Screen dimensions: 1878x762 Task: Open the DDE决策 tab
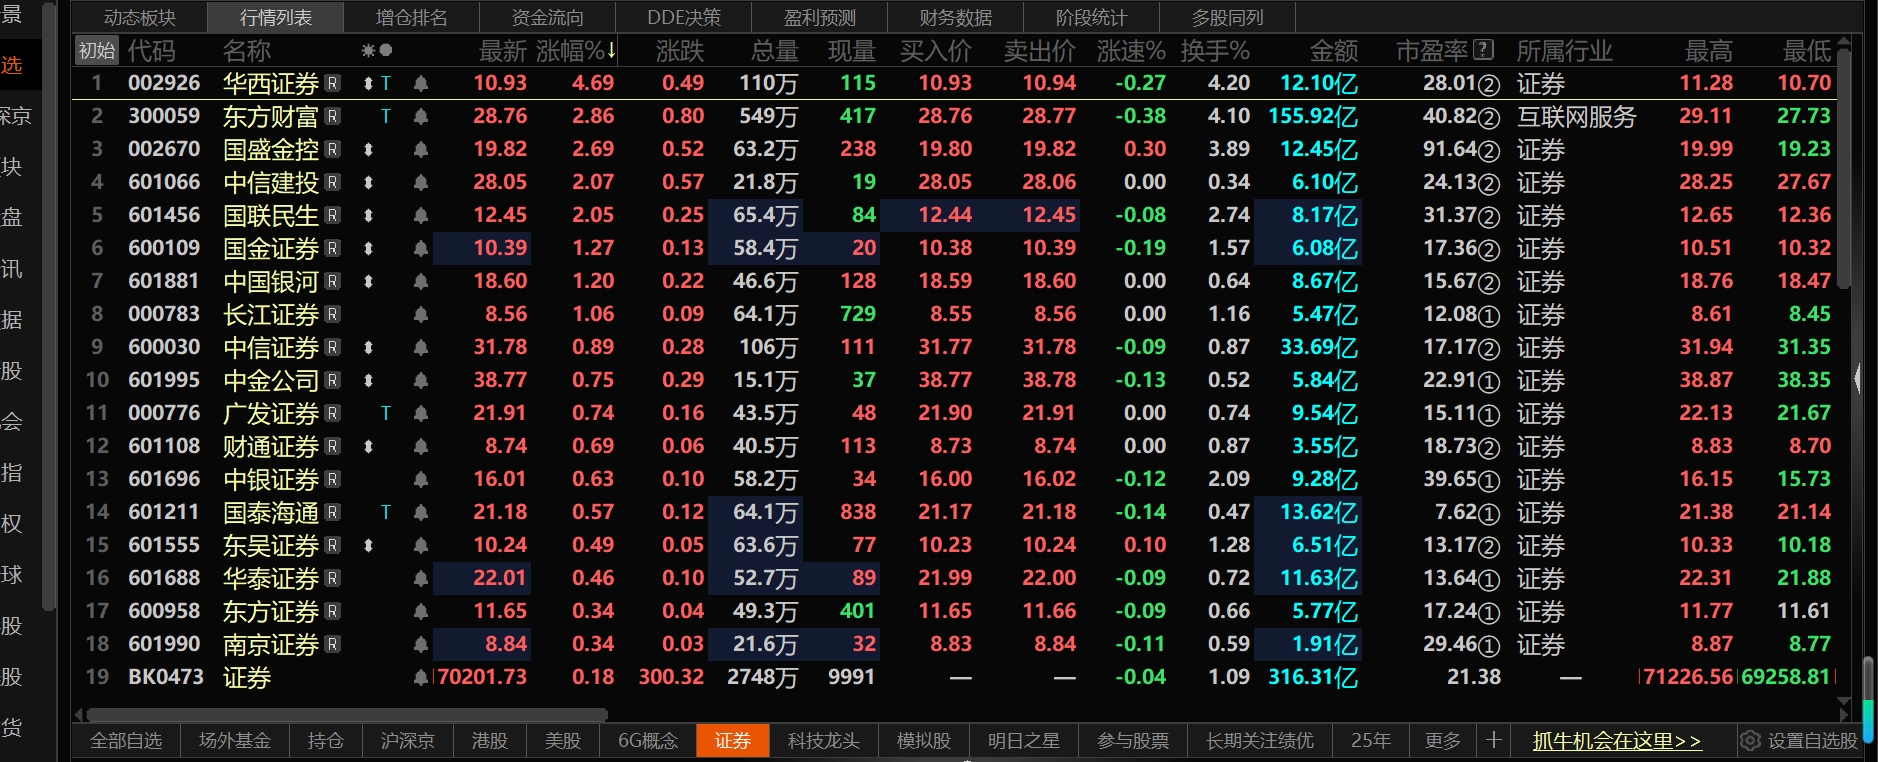684,17
